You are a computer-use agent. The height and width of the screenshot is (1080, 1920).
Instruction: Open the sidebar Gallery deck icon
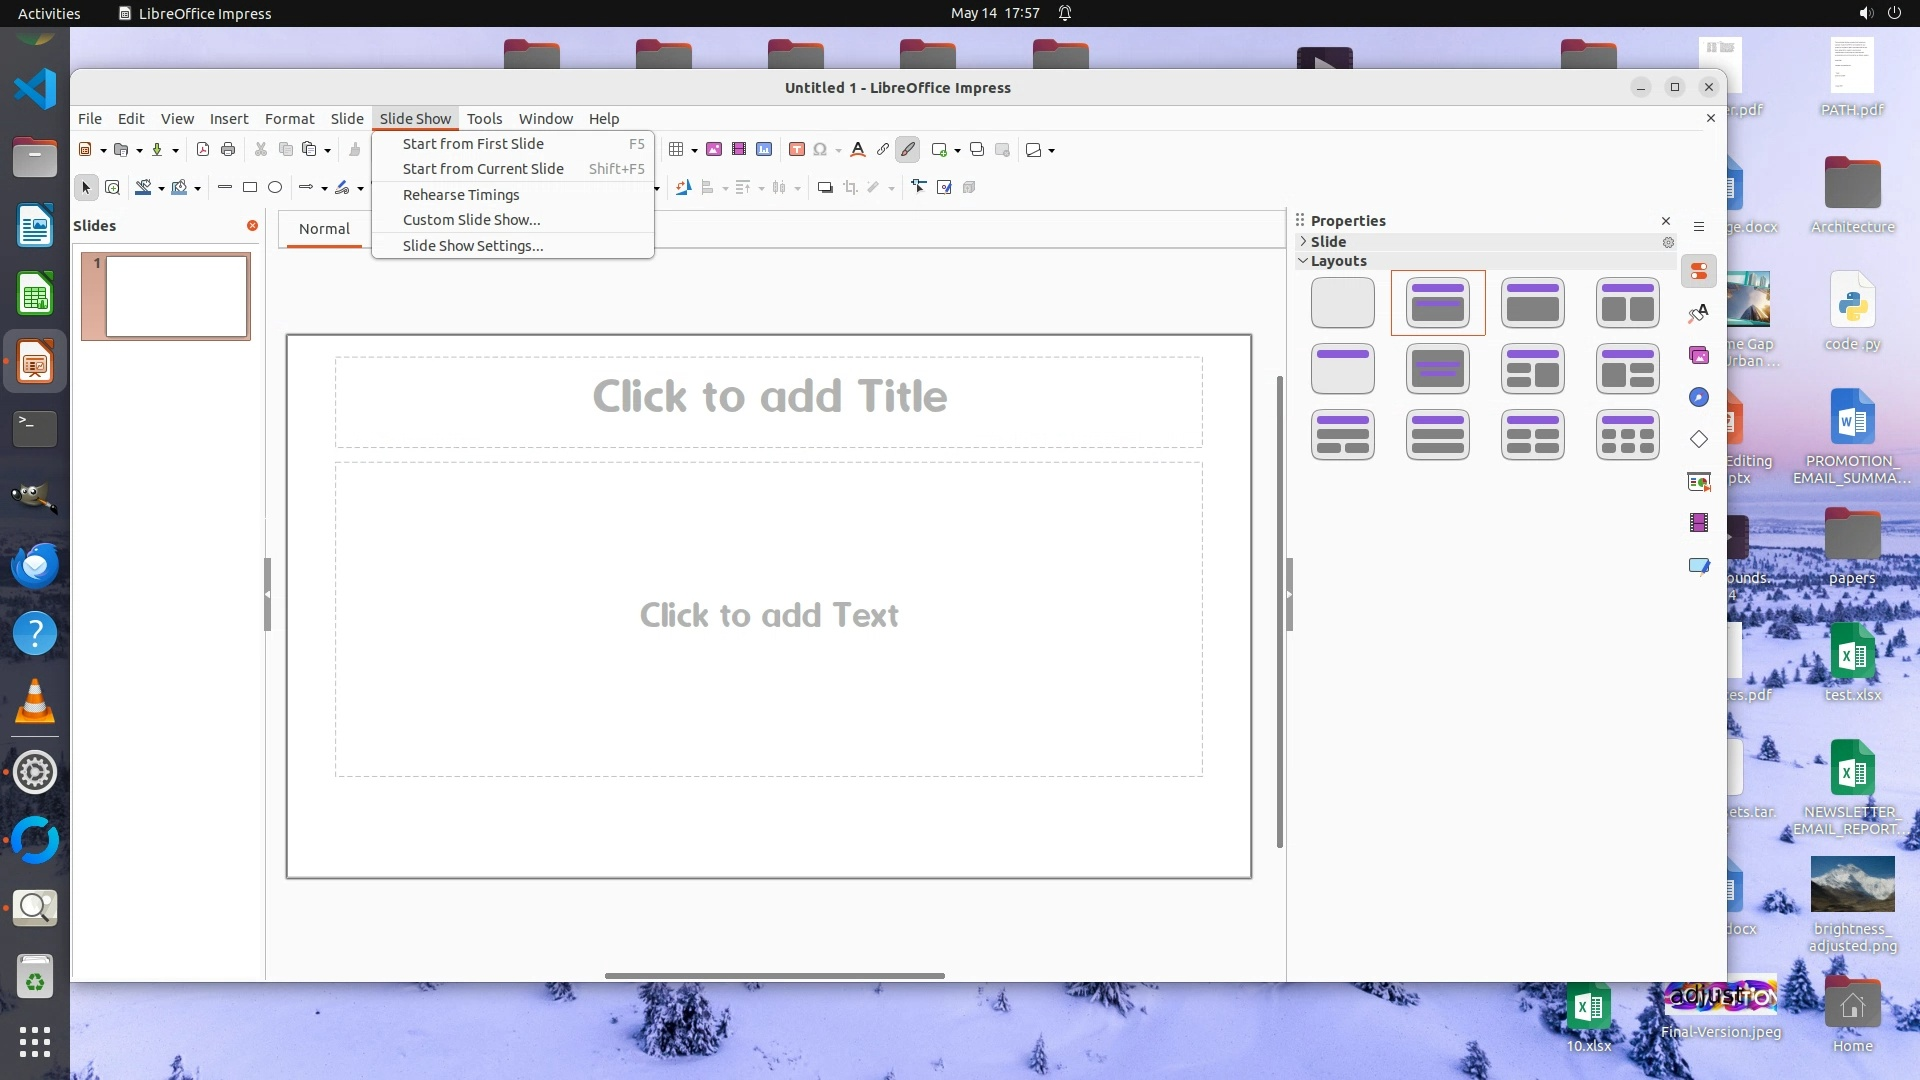[x=1698, y=355]
